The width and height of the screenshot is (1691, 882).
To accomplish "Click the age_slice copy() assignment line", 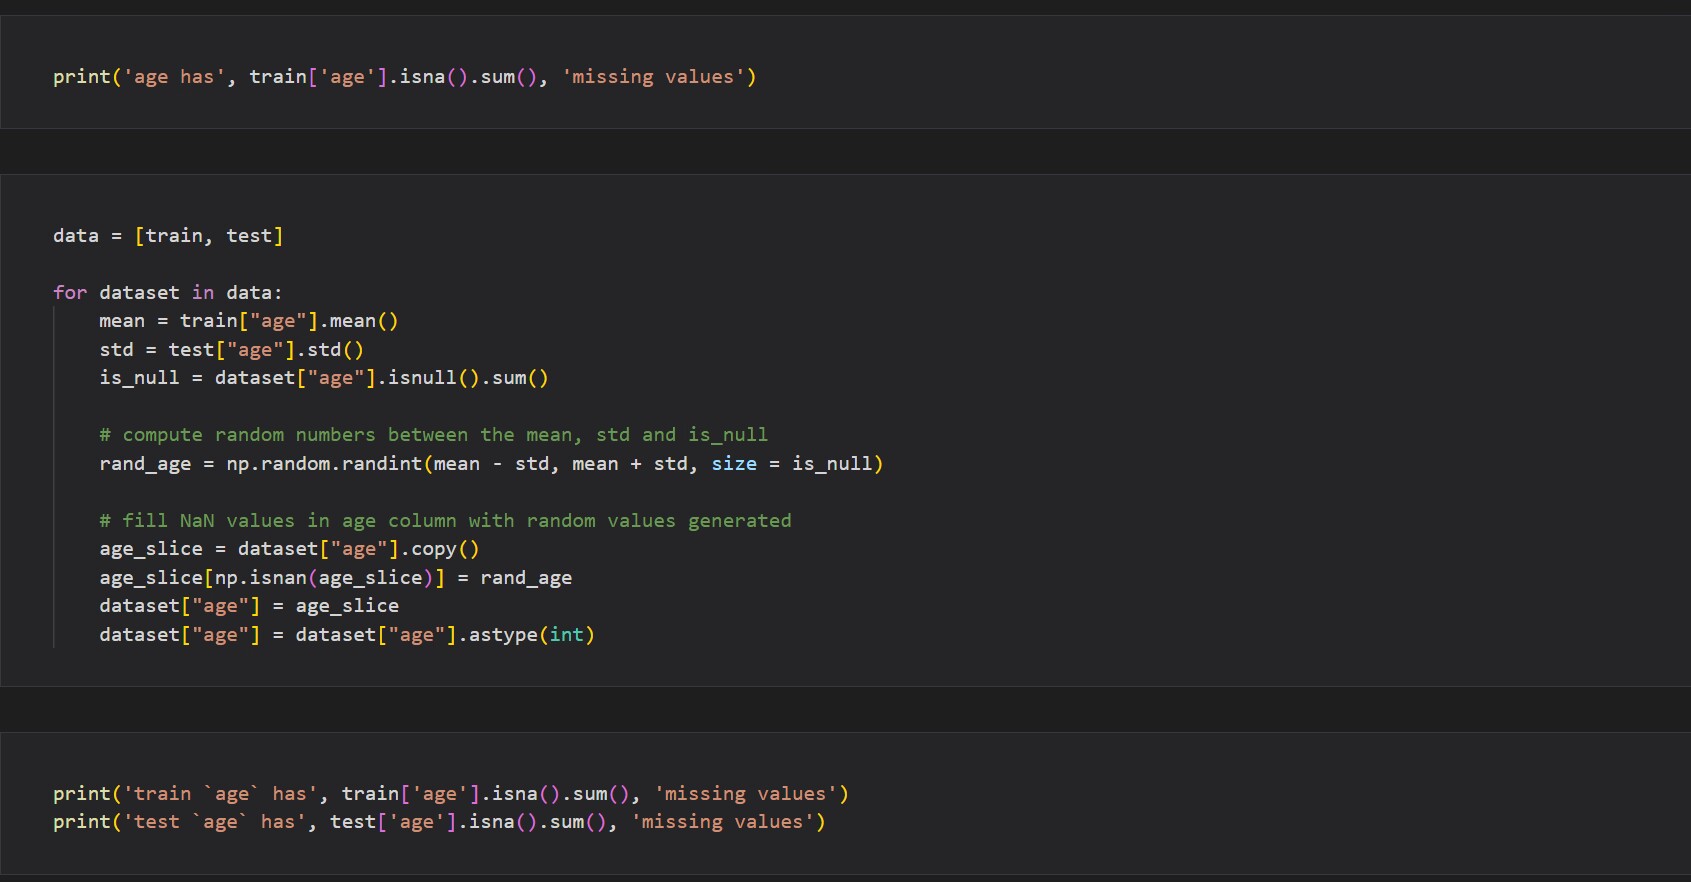I will pos(289,549).
